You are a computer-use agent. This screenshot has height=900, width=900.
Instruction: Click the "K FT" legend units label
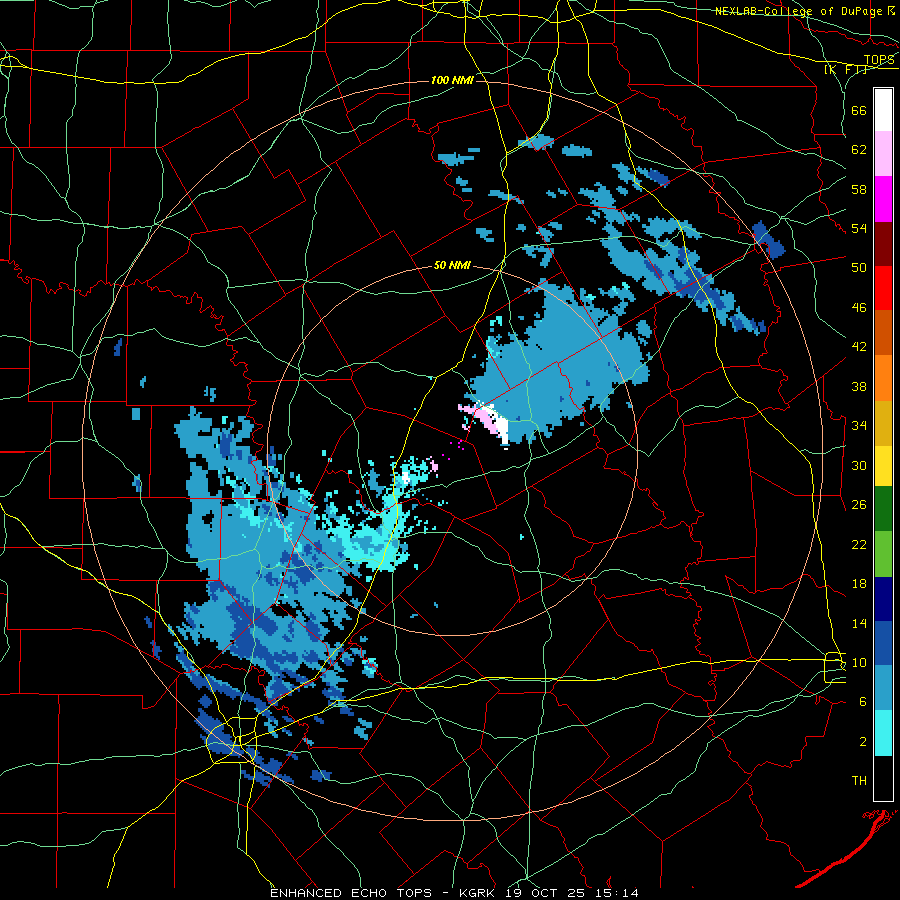click(x=846, y=69)
